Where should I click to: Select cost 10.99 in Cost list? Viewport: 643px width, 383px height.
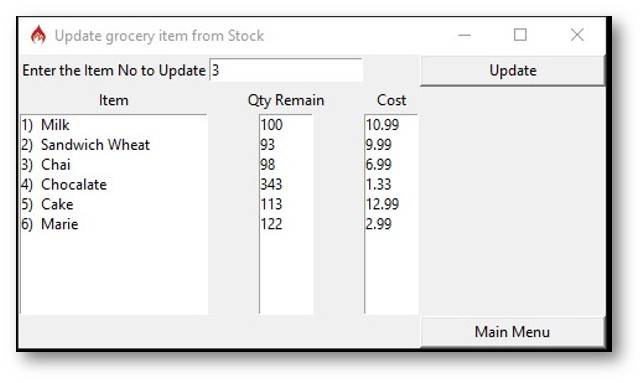(391, 125)
